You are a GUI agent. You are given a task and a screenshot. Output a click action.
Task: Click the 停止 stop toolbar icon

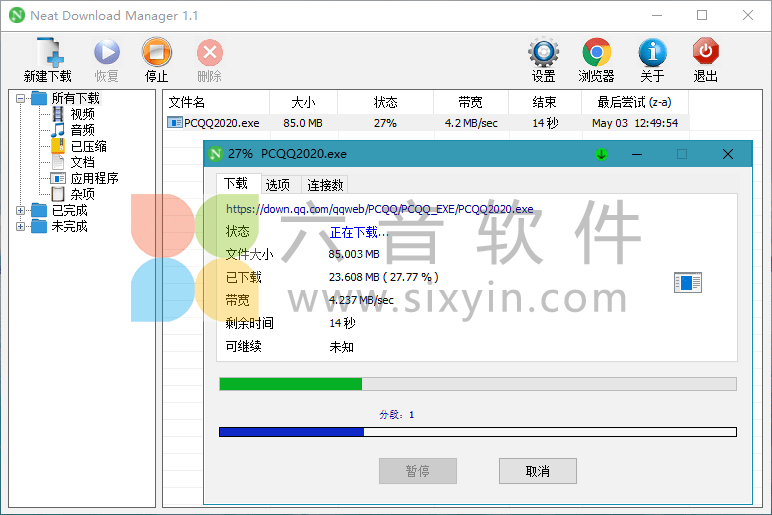(x=157, y=52)
